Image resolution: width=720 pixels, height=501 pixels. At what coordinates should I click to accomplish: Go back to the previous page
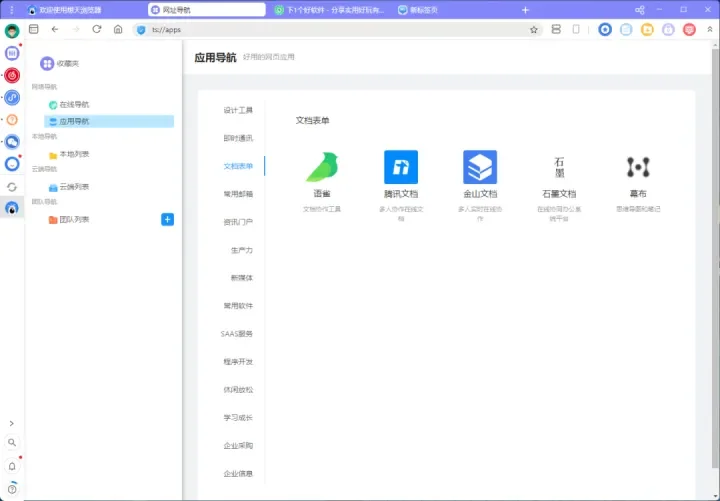pyautogui.click(x=55, y=29)
